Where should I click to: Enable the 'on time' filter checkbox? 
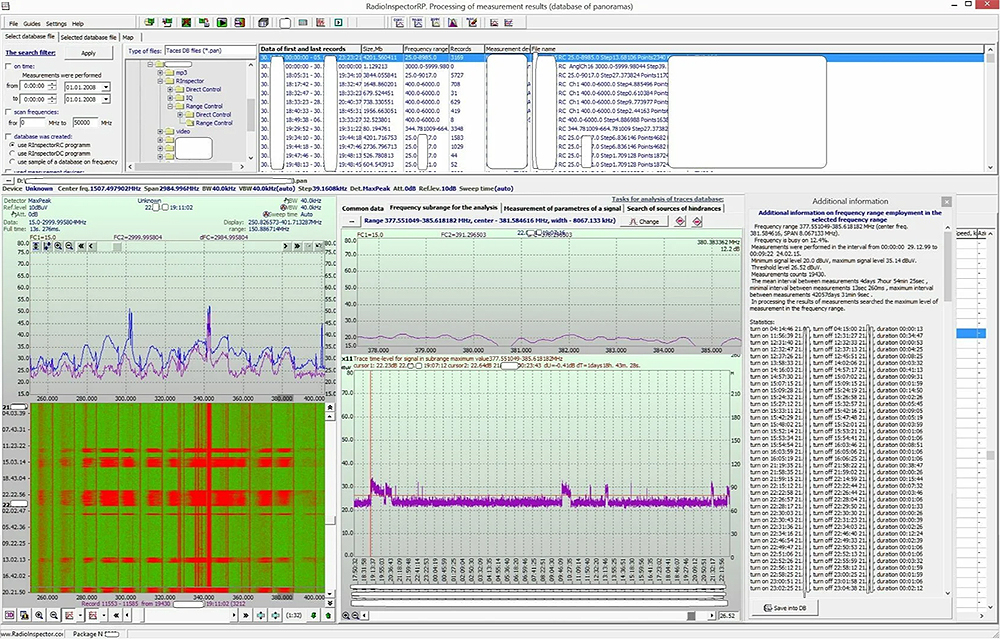point(9,66)
